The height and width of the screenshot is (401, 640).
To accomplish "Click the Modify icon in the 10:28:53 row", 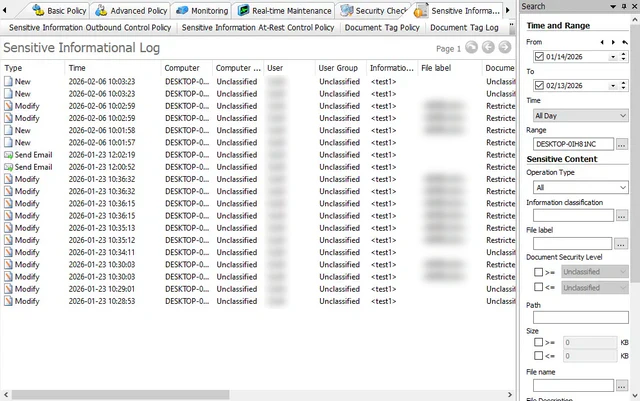I will [9, 301].
